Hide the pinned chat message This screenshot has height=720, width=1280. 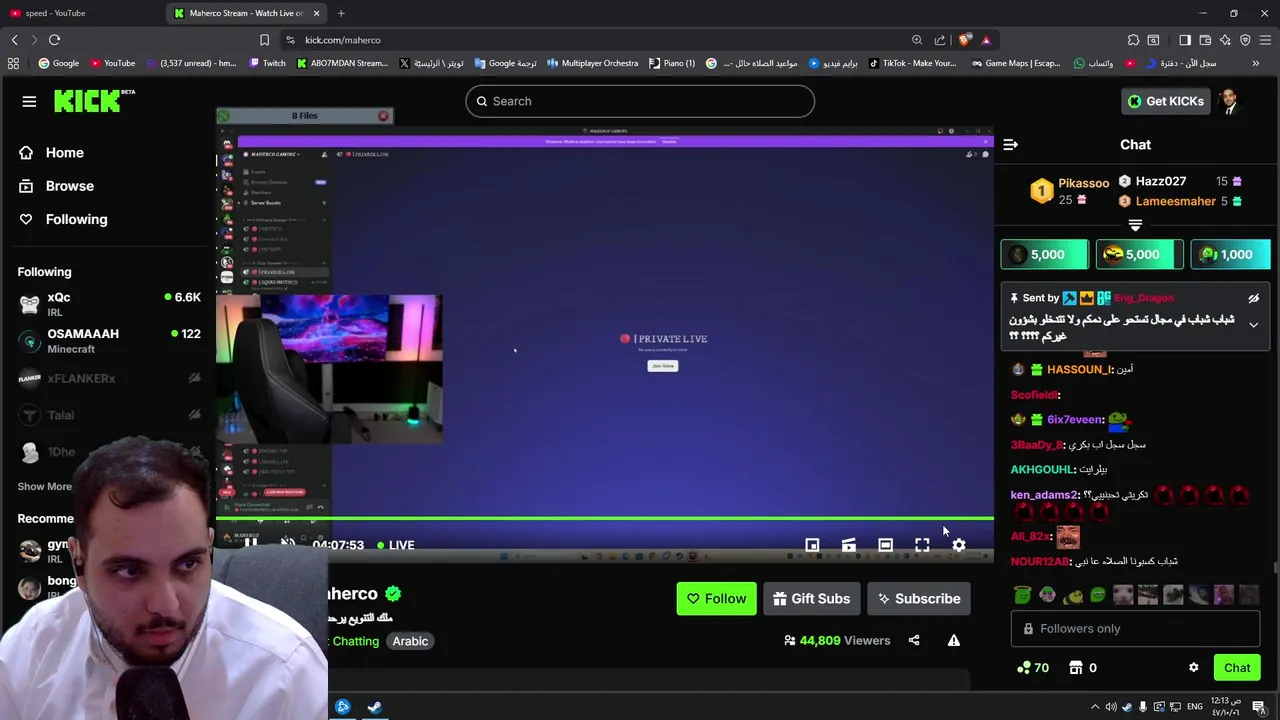1253,299
